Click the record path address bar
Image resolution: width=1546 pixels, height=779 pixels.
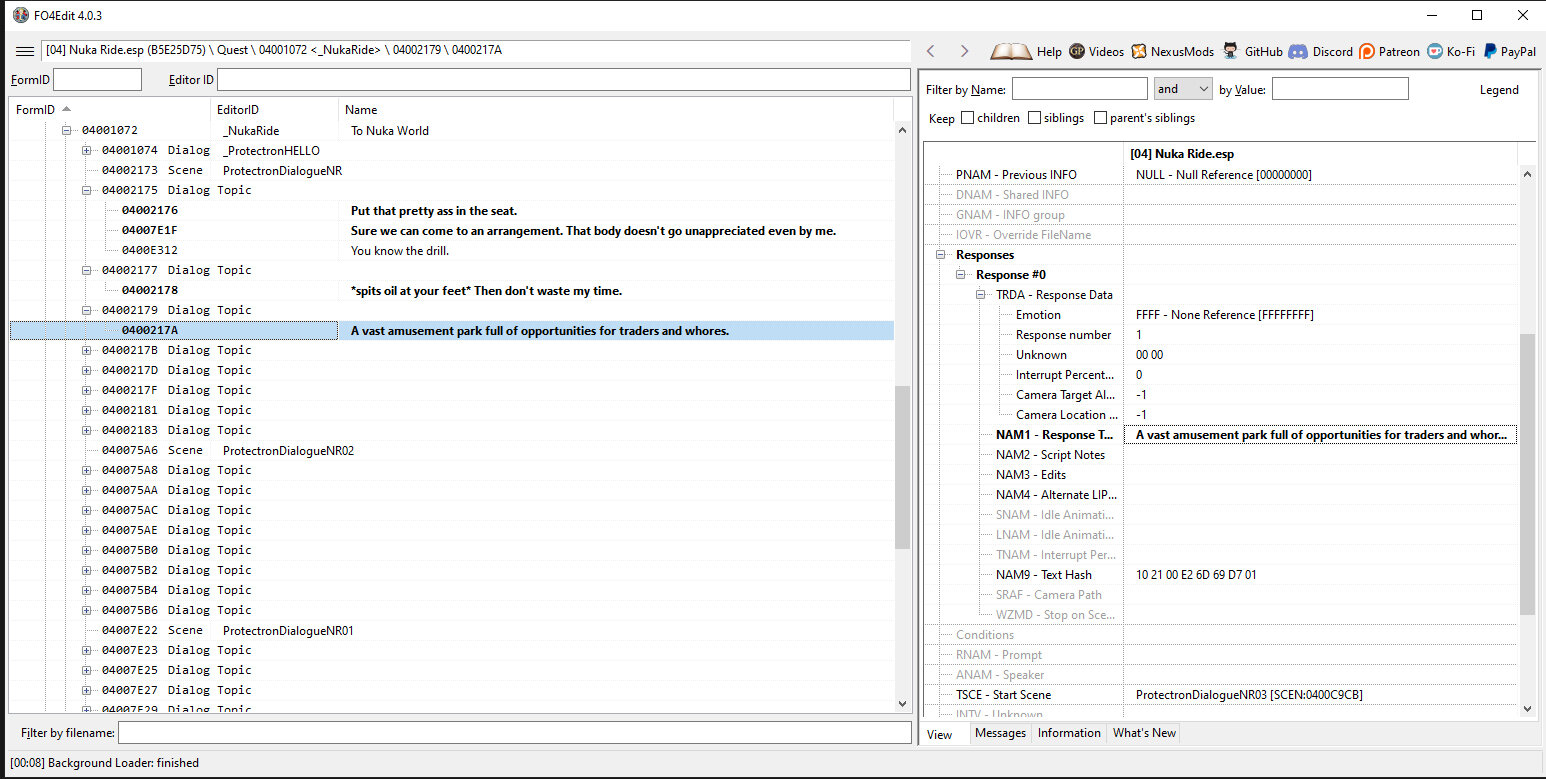tap(475, 51)
